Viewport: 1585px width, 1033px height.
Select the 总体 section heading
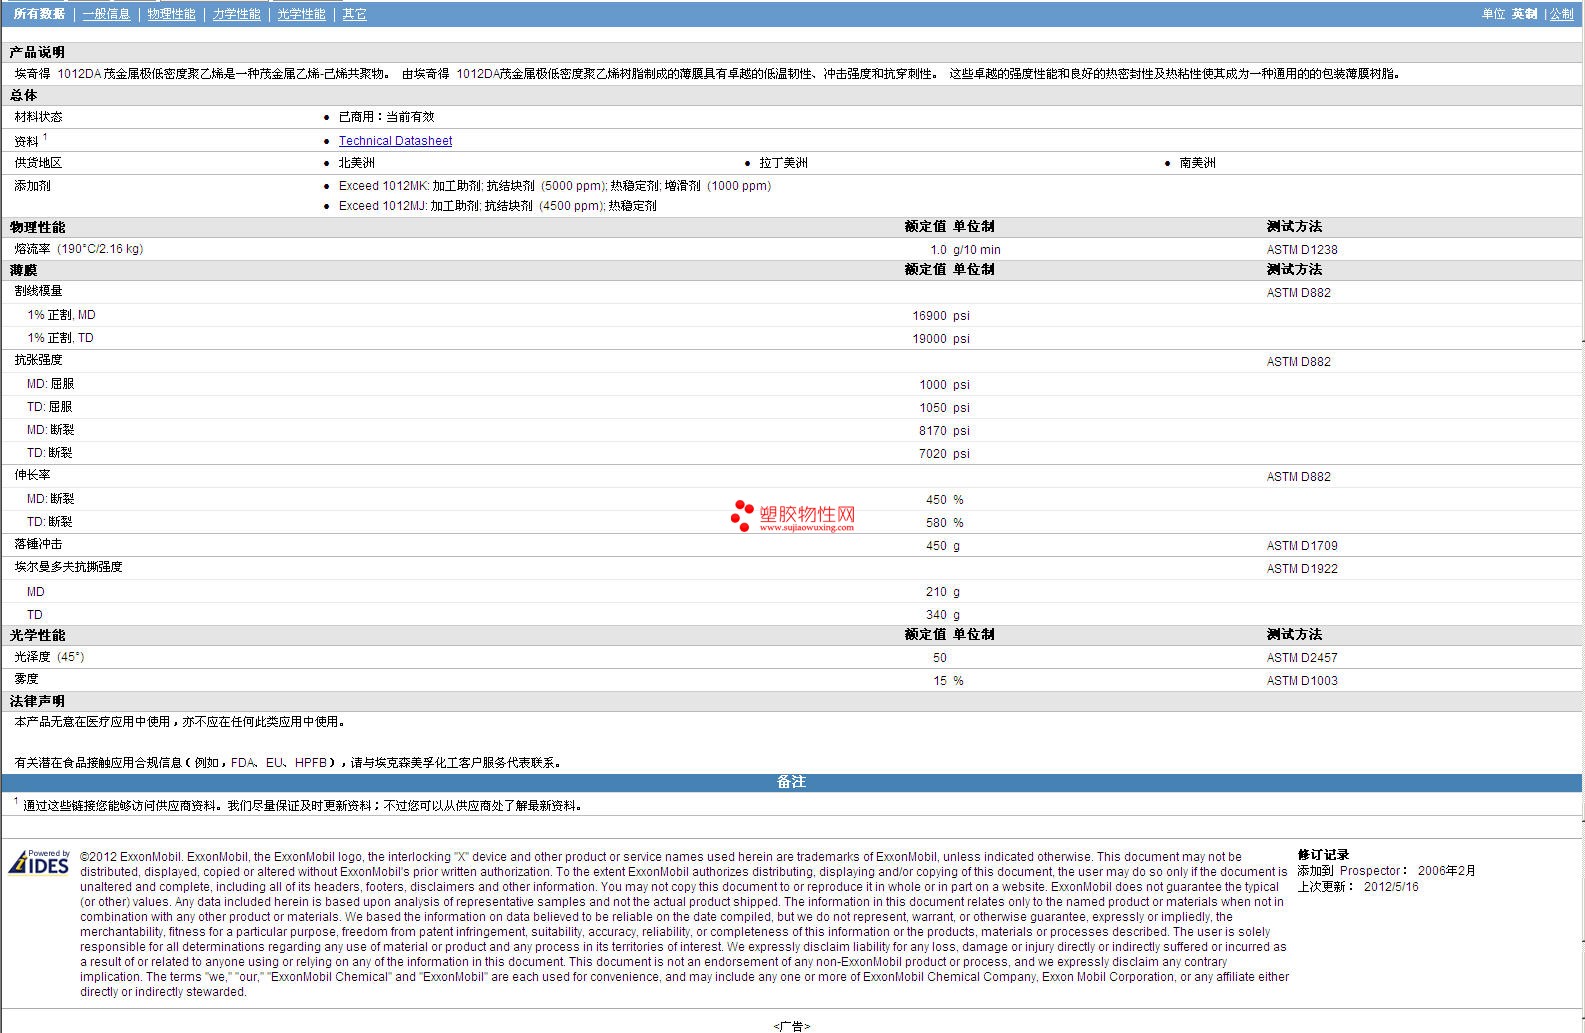tap(23, 95)
